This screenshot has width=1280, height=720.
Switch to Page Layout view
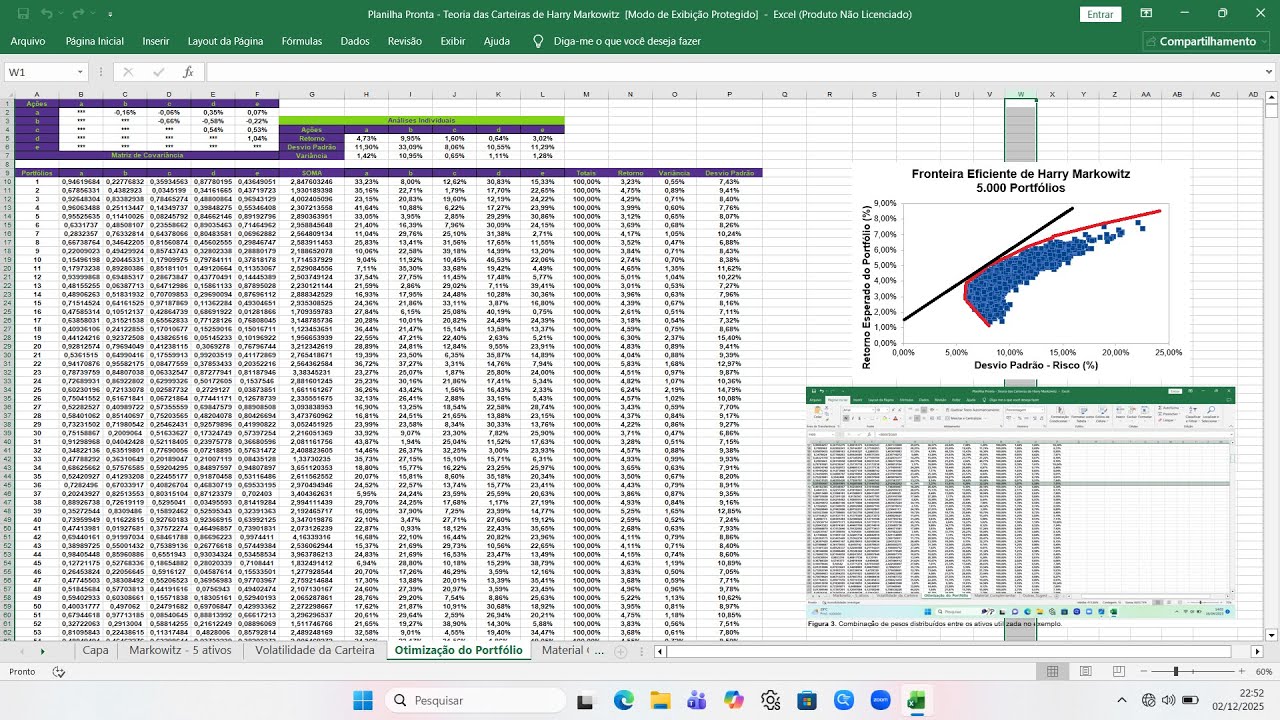pyautogui.click(x=1086, y=672)
